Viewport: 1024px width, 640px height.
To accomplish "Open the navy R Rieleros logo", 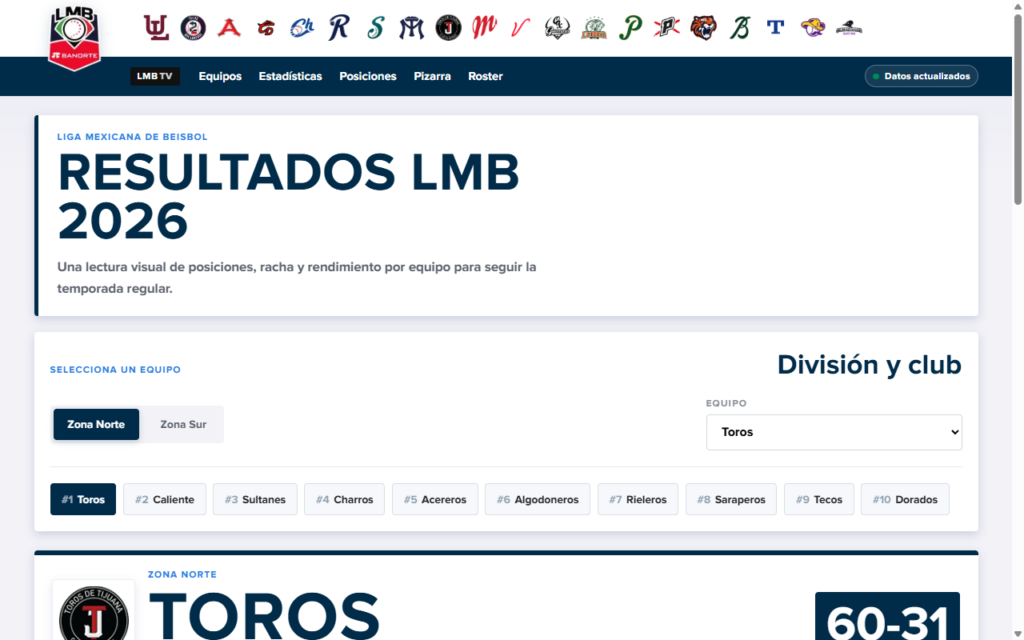I will pyautogui.click(x=338, y=27).
